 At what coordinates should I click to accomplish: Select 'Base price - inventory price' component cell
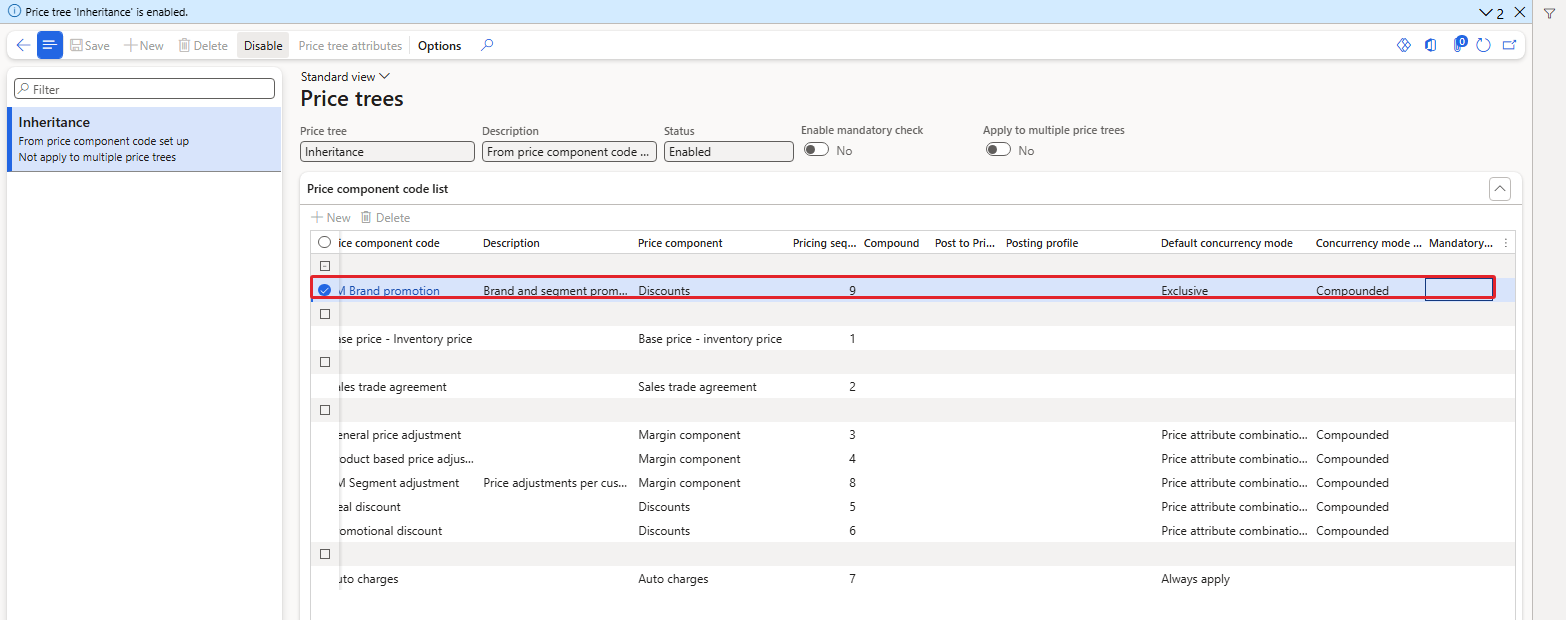pos(710,339)
